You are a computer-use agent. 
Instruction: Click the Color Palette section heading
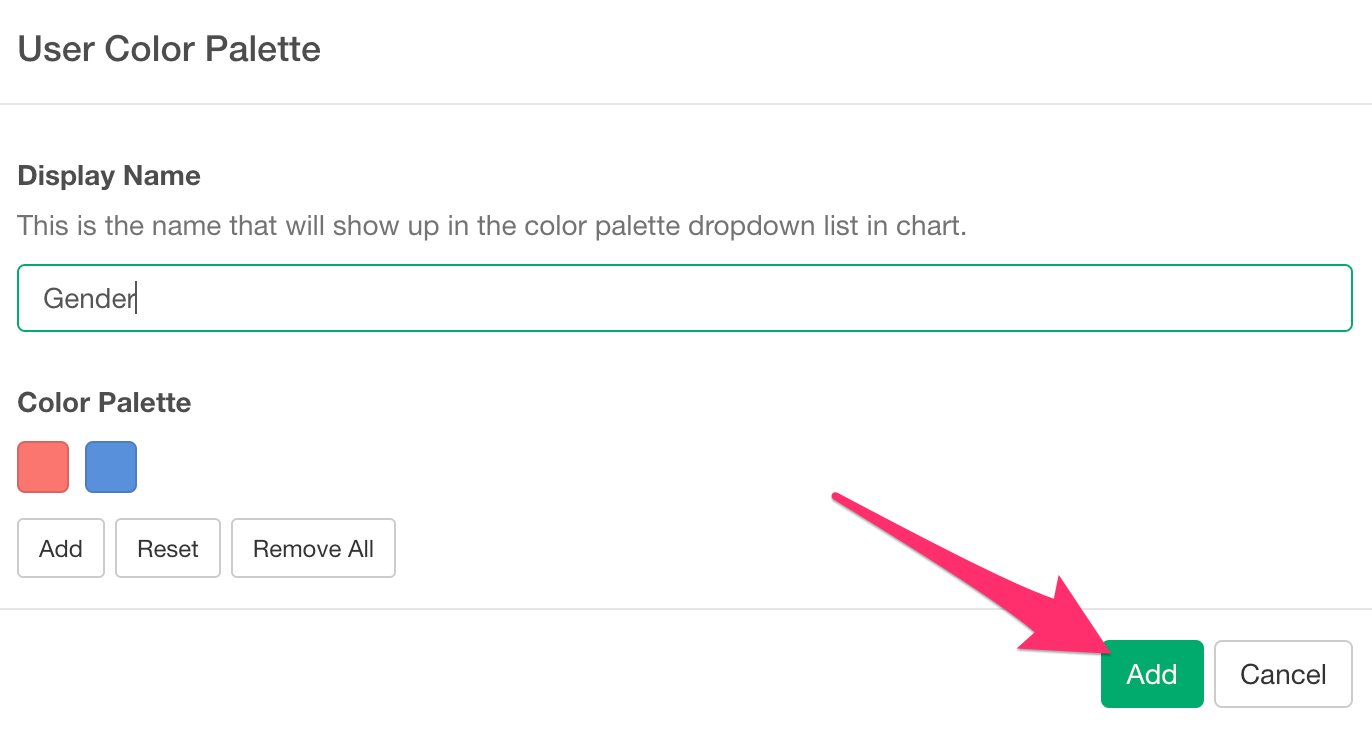[104, 402]
